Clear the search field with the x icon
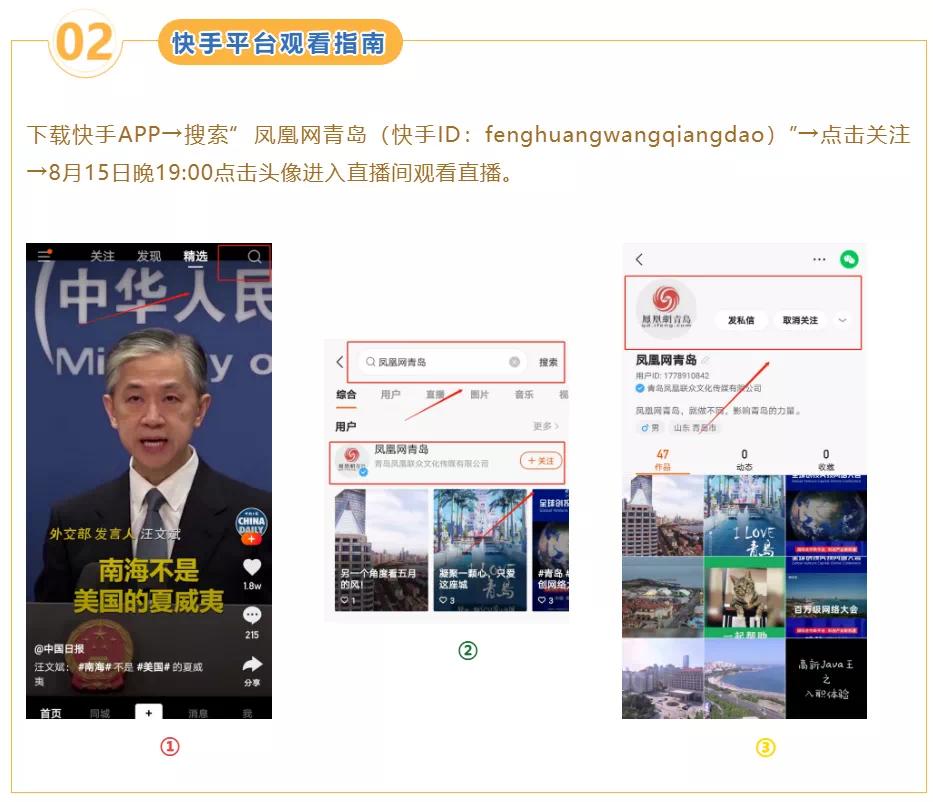 click(514, 362)
